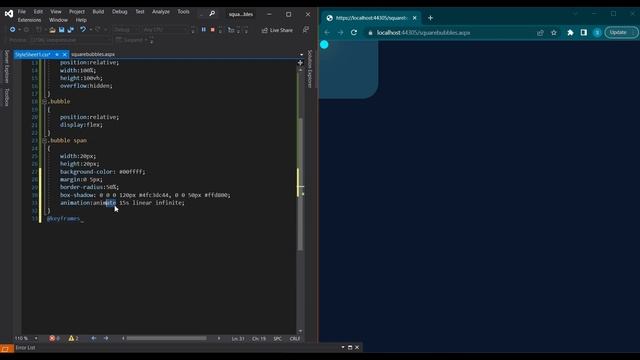Open the Process dropdown in debug toolbar

[60, 40]
